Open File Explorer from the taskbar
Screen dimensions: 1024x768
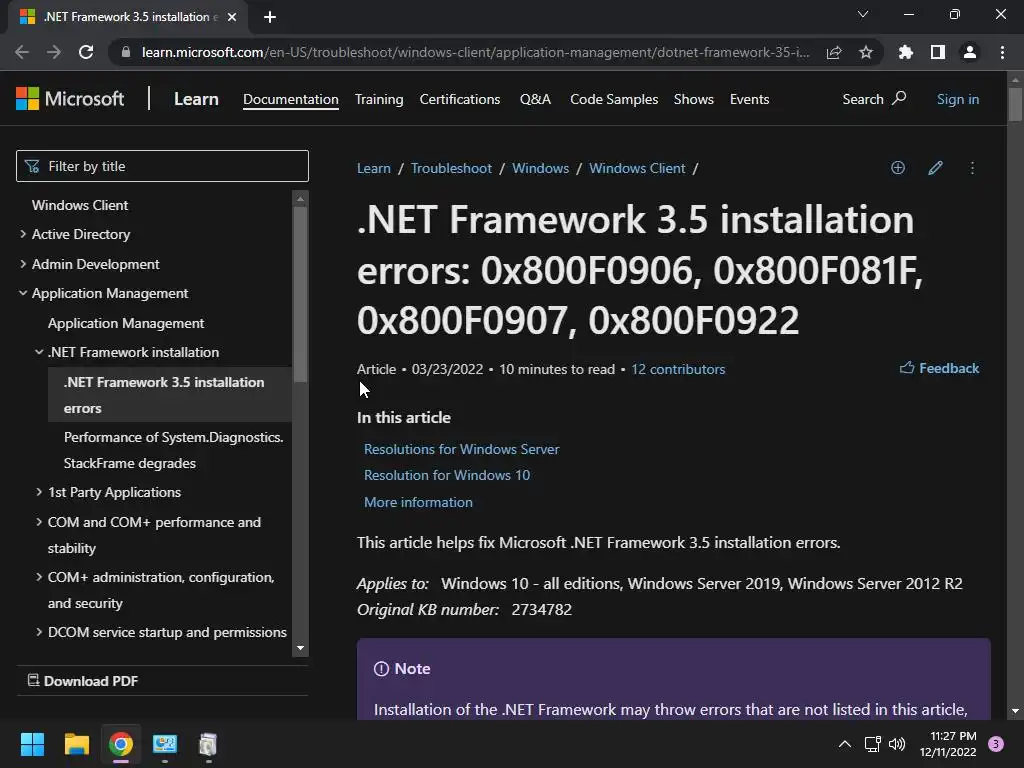coord(76,744)
